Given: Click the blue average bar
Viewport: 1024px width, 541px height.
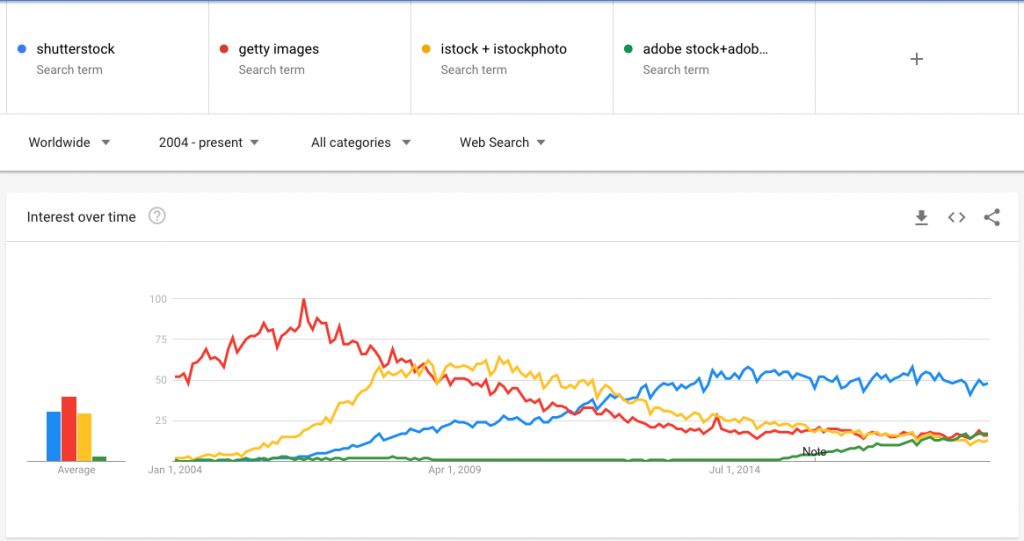Looking at the screenshot, I should [54, 436].
